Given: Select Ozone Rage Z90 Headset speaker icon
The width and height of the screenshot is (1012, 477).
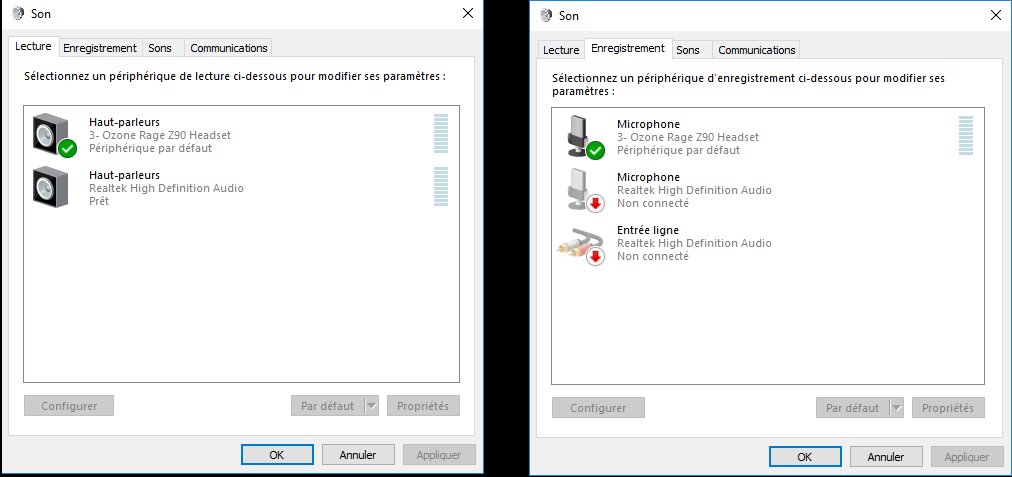Looking at the screenshot, I should [54, 135].
